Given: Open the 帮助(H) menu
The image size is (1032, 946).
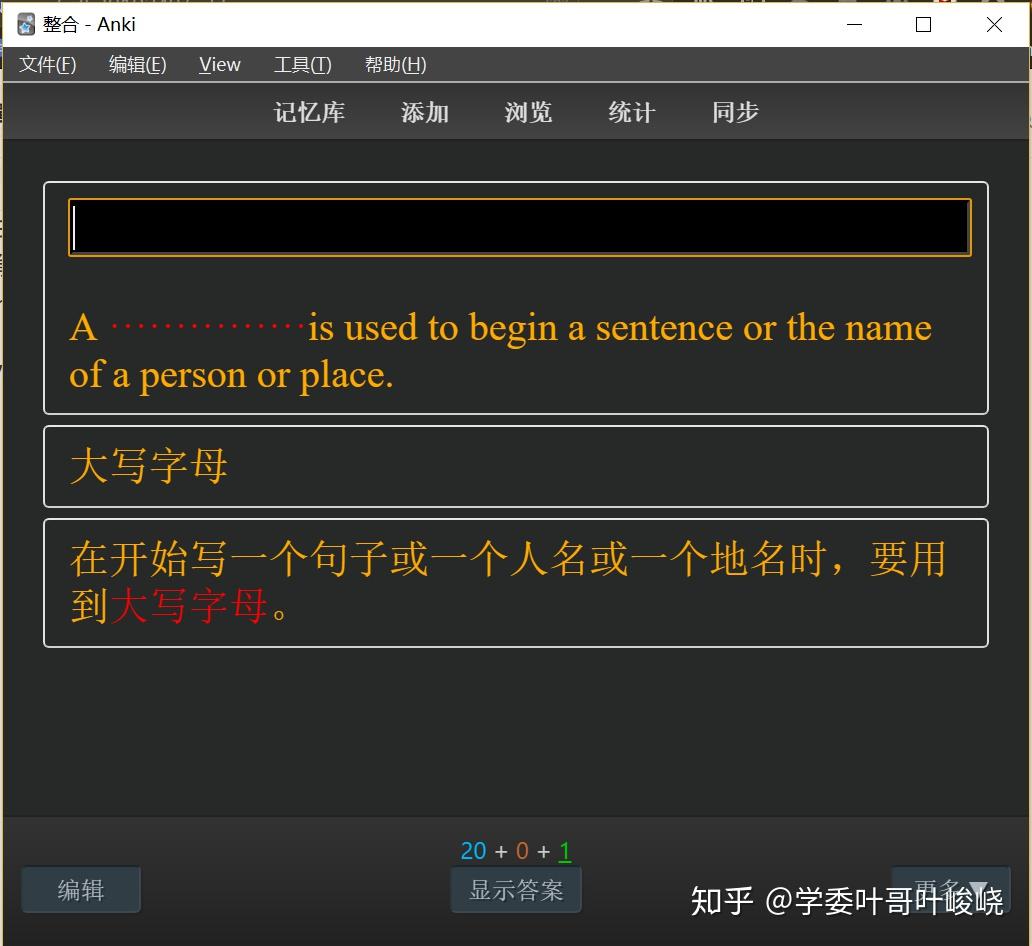Looking at the screenshot, I should (396, 65).
